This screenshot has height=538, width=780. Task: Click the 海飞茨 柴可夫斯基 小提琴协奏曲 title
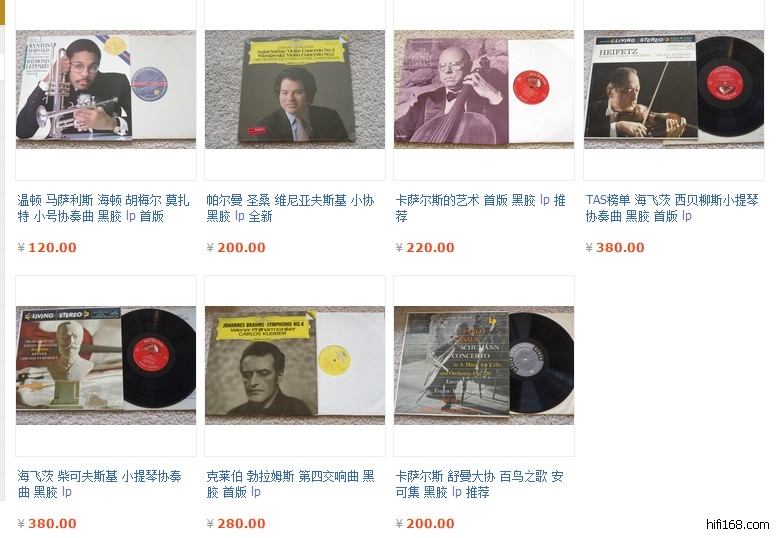click(x=99, y=484)
